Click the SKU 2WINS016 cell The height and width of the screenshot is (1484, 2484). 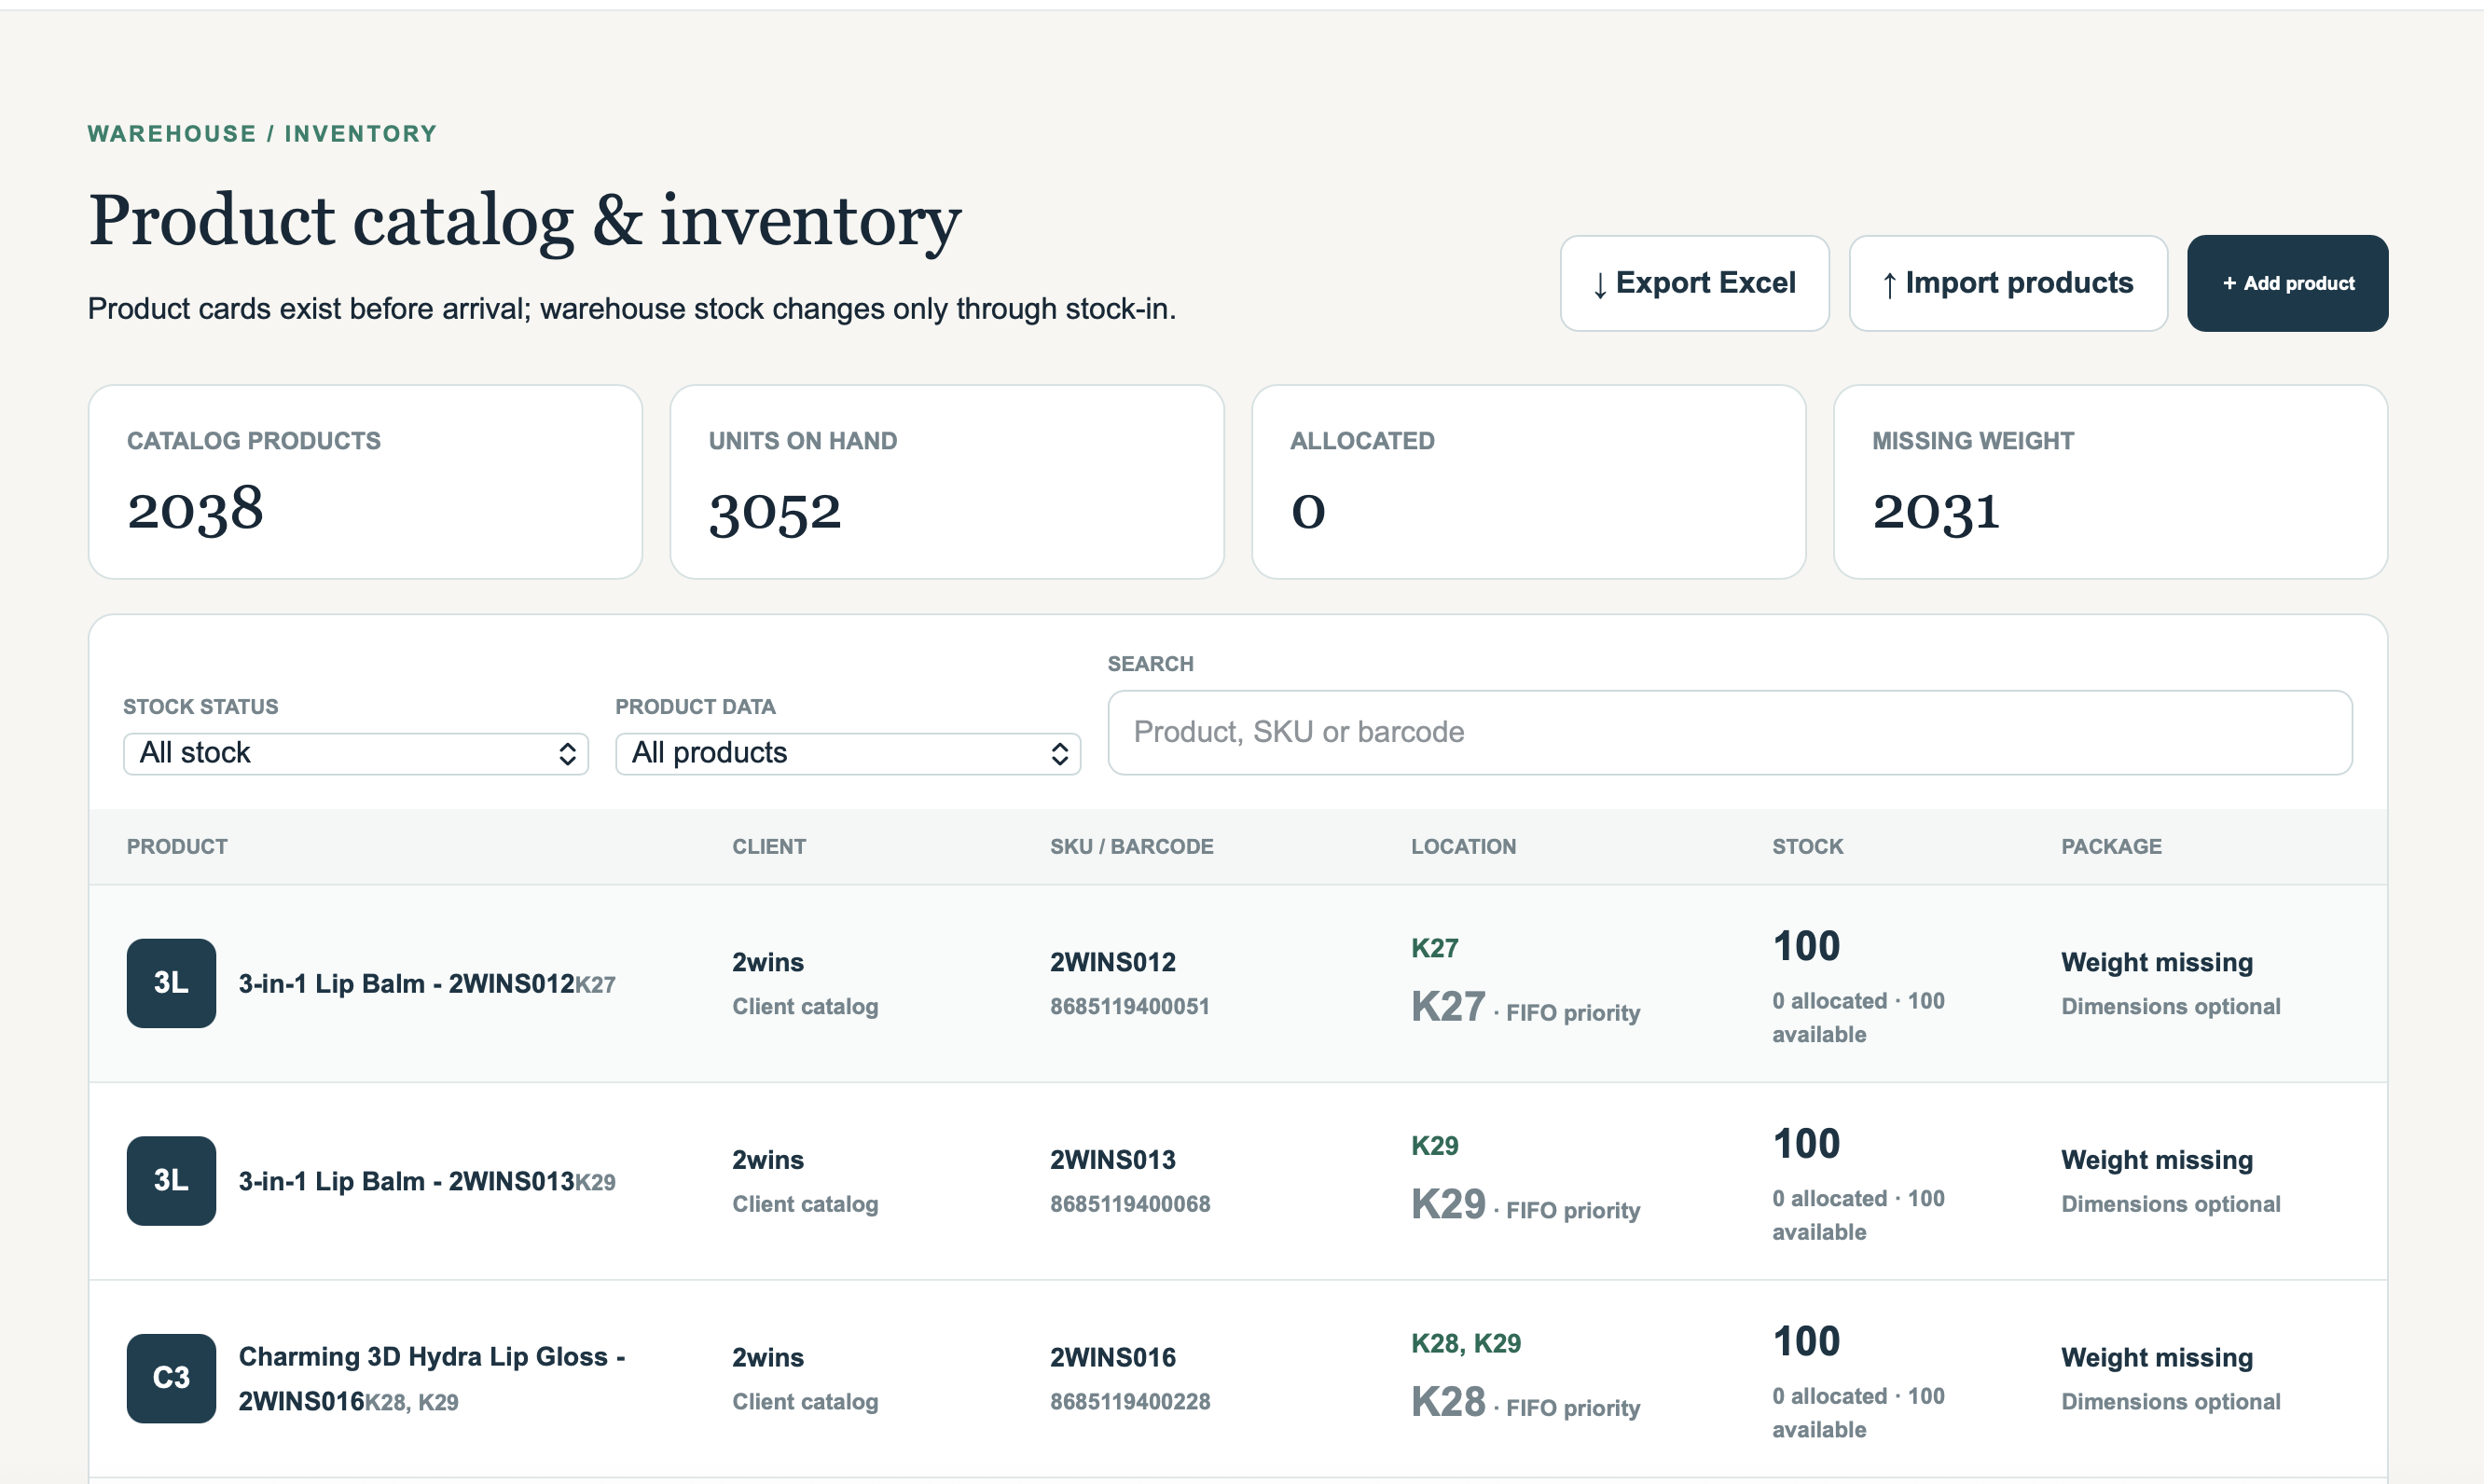(x=1113, y=1357)
